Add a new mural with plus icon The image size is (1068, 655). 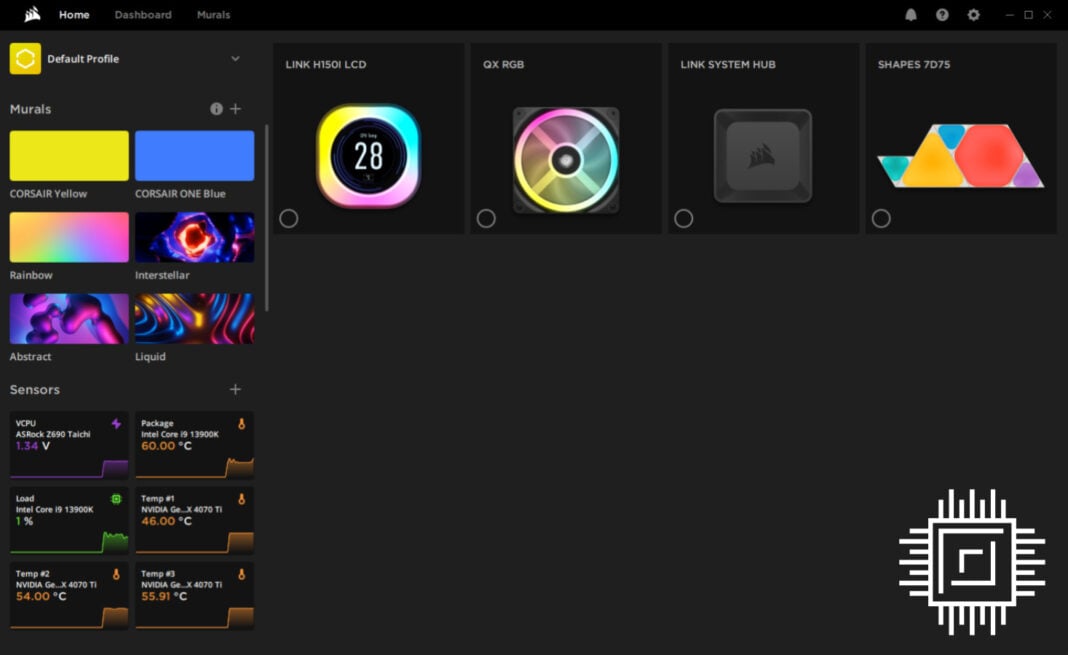click(x=236, y=109)
